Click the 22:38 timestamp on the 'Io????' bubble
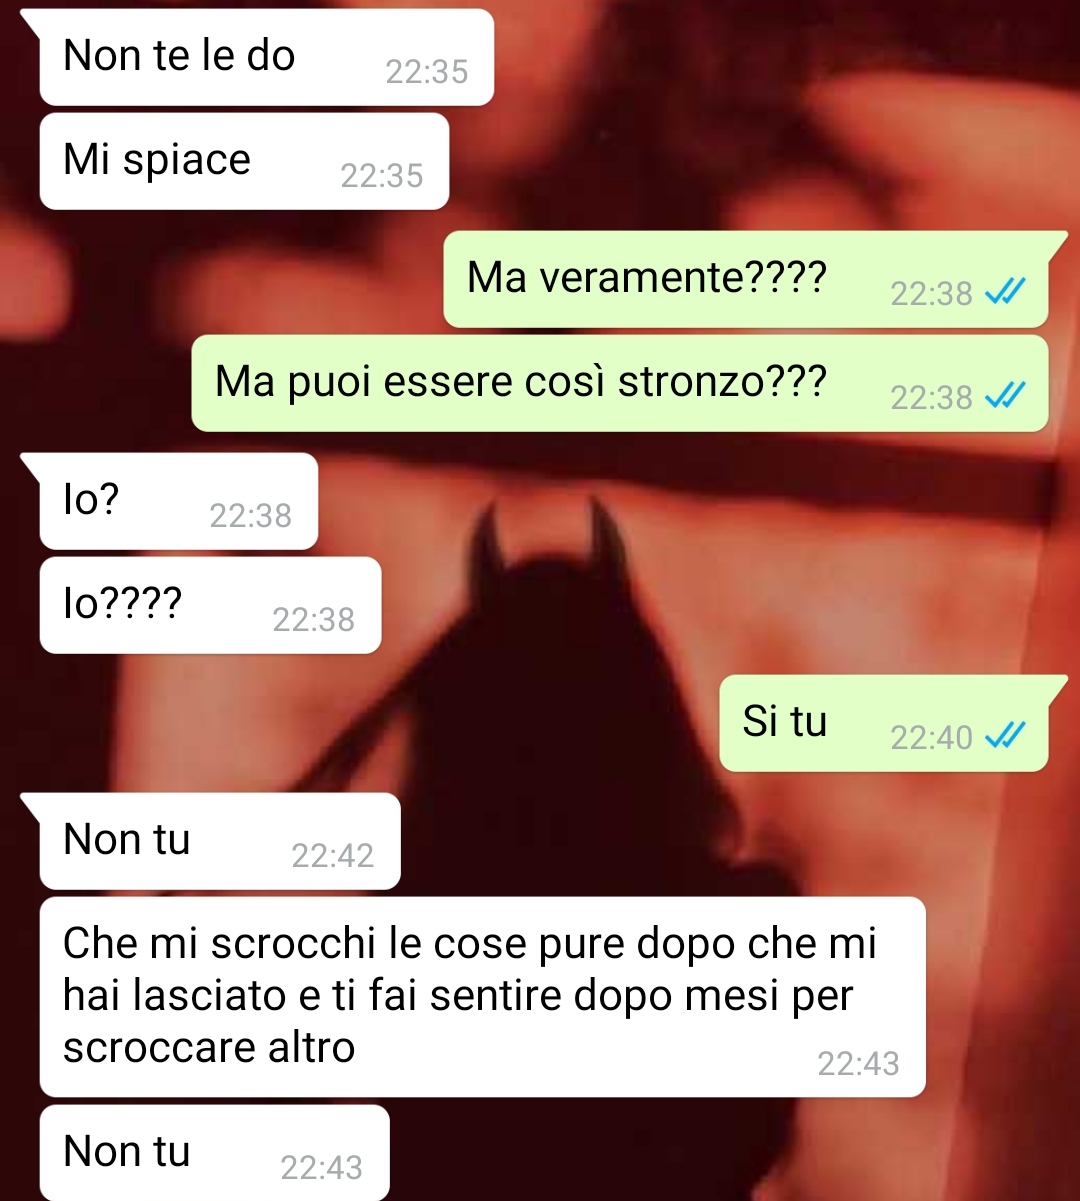Viewport: 1080px width, 1201px height. click(314, 620)
